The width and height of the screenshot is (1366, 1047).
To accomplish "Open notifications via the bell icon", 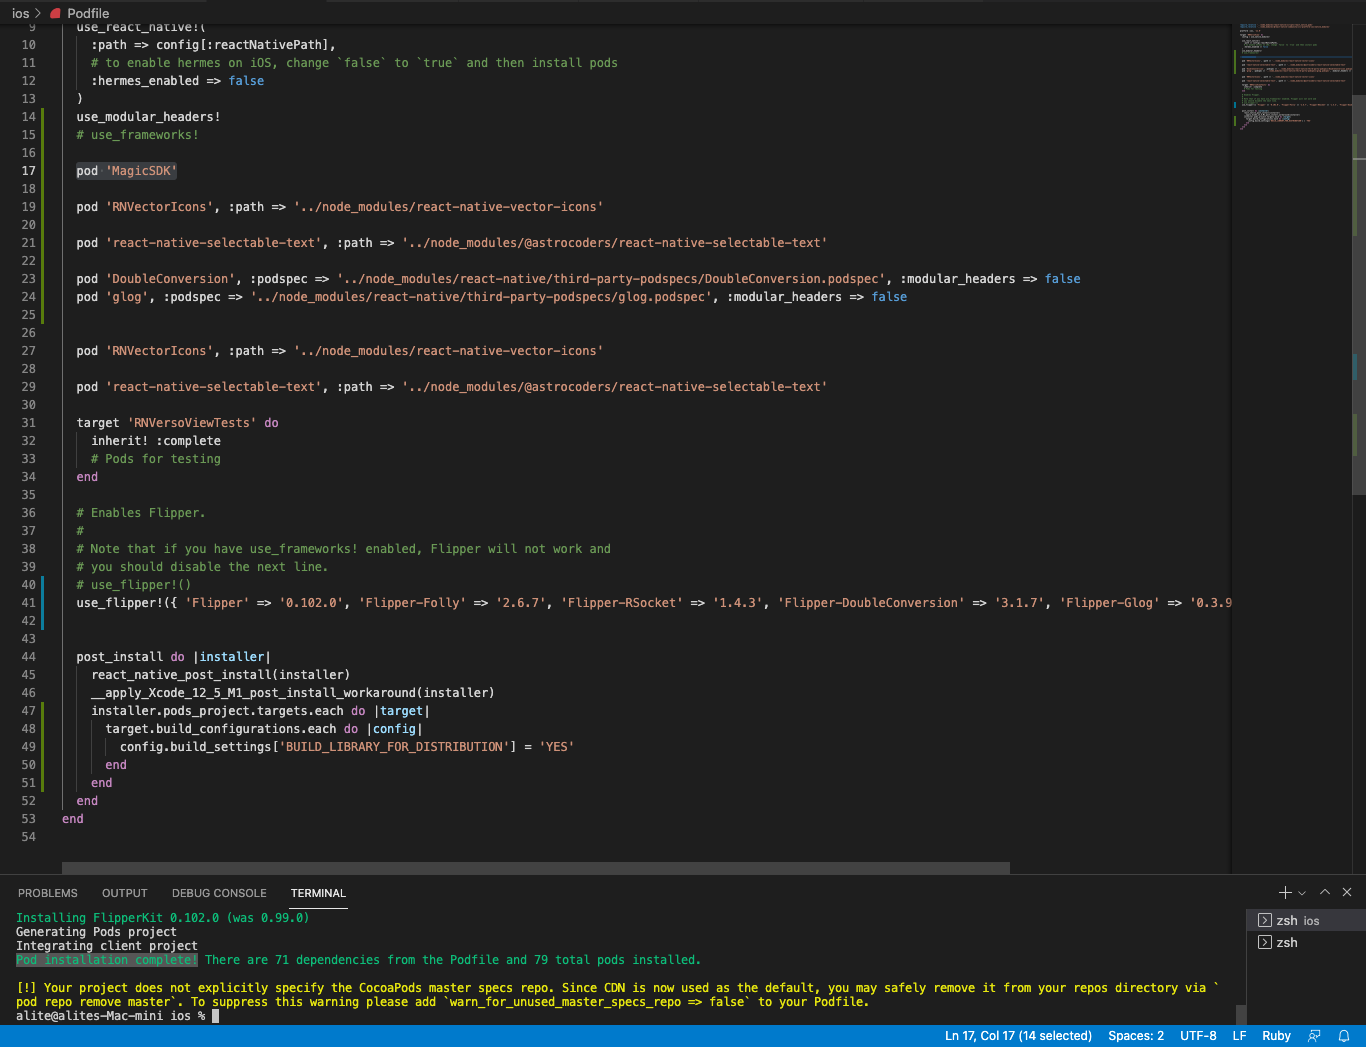I will tap(1343, 1035).
